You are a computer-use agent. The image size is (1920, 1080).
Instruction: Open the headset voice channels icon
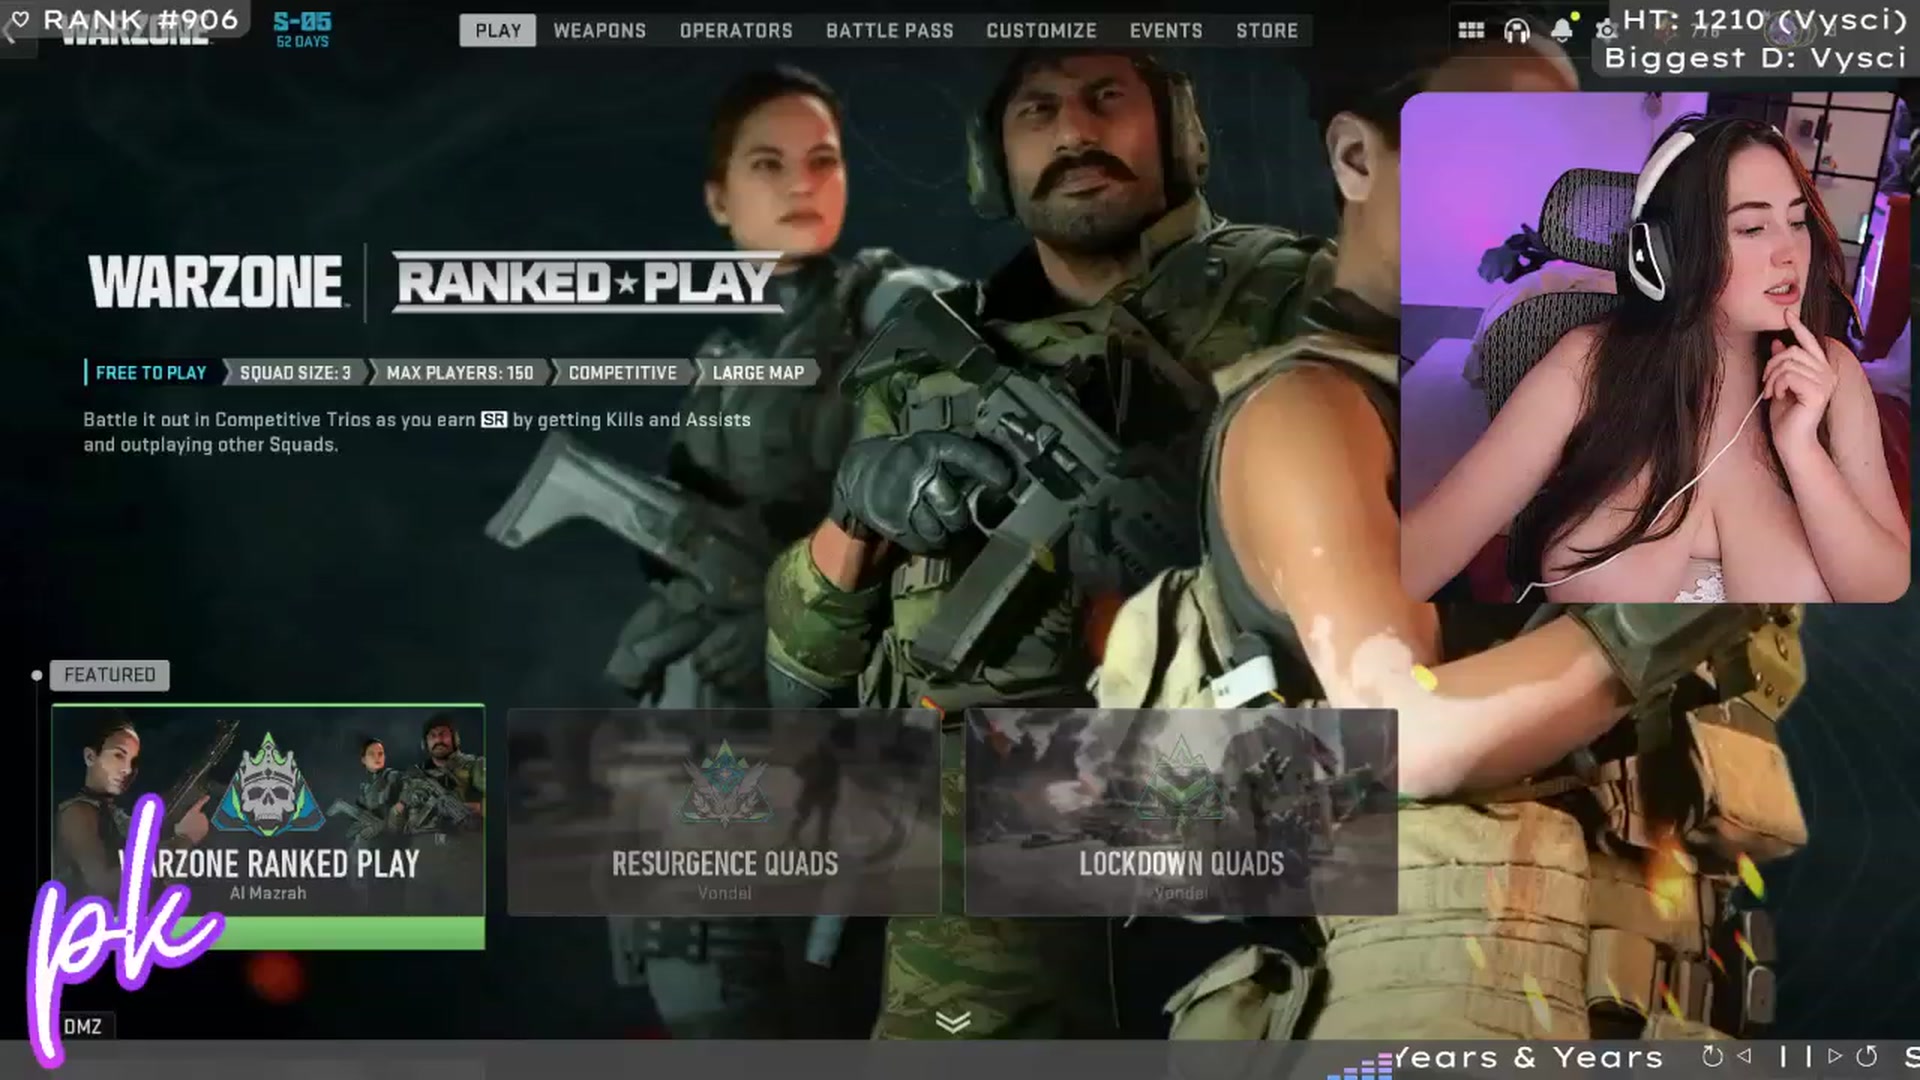point(1516,31)
